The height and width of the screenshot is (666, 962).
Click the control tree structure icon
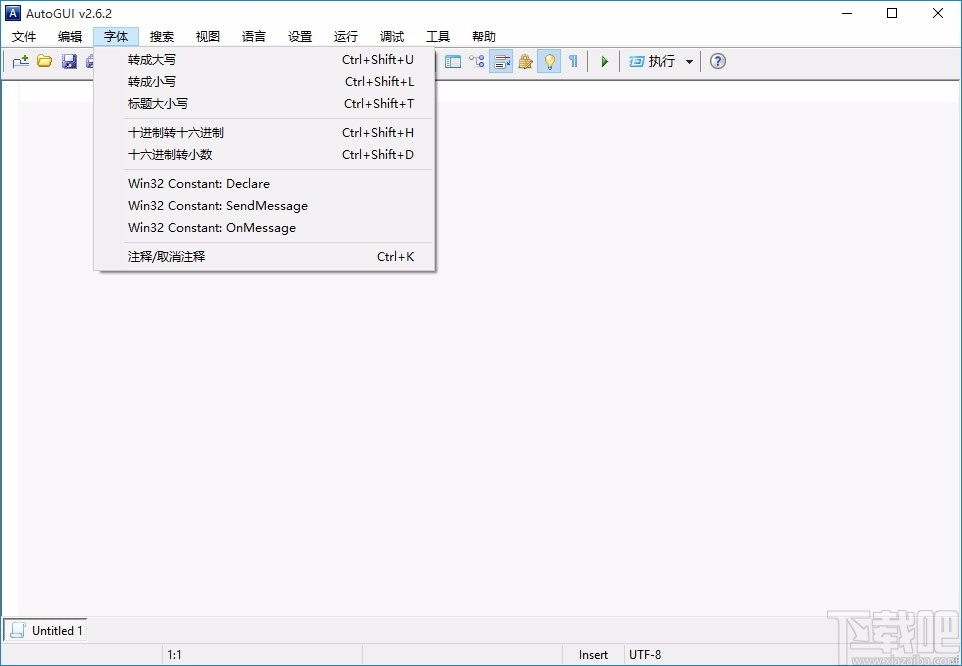click(x=477, y=61)
